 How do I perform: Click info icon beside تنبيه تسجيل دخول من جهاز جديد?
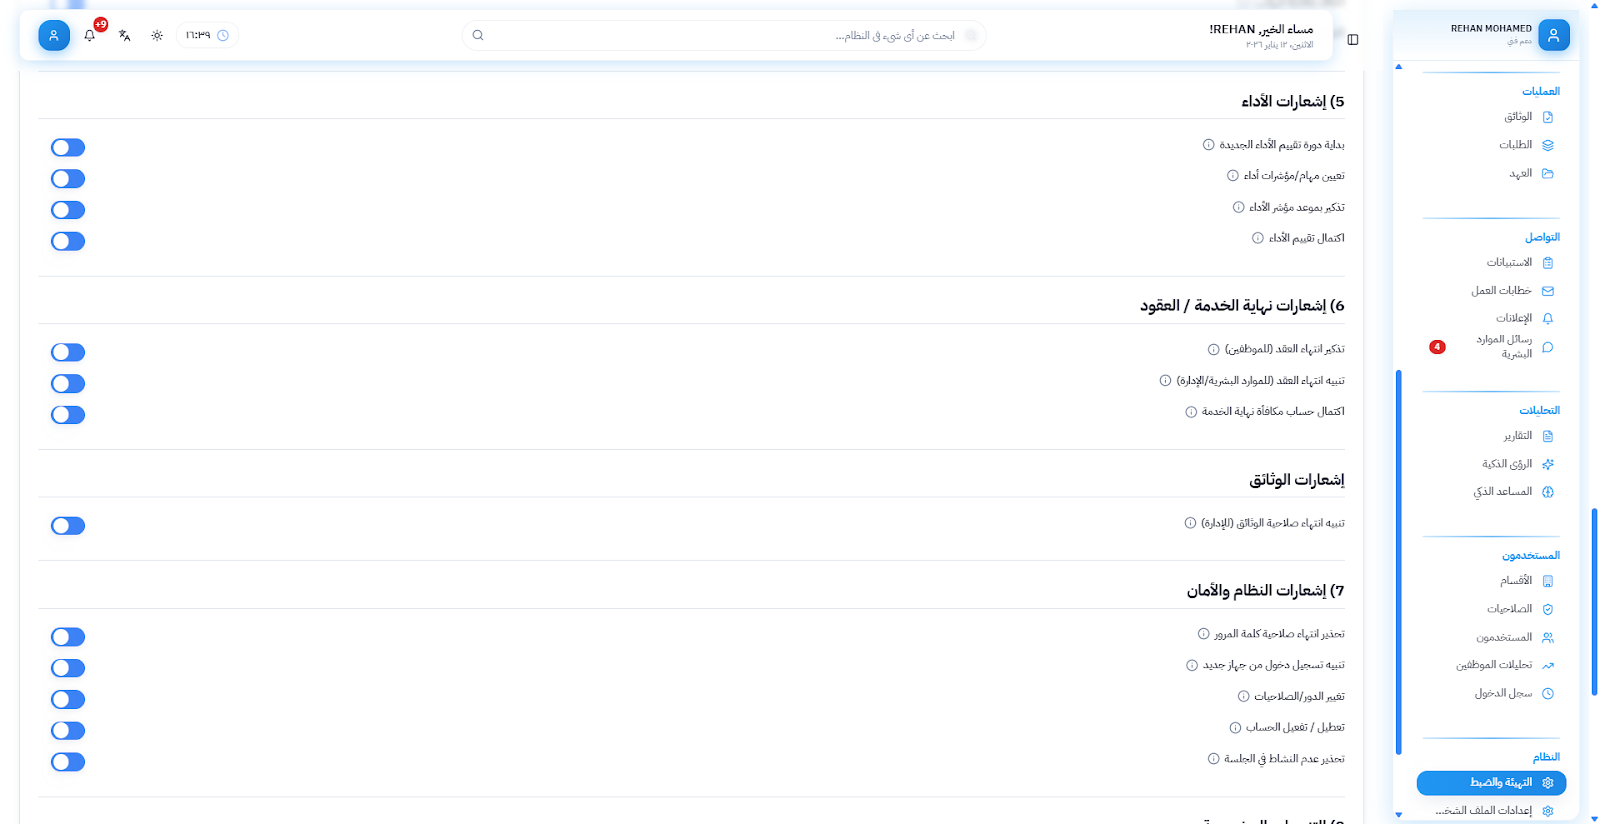(x=1192, y=666)
